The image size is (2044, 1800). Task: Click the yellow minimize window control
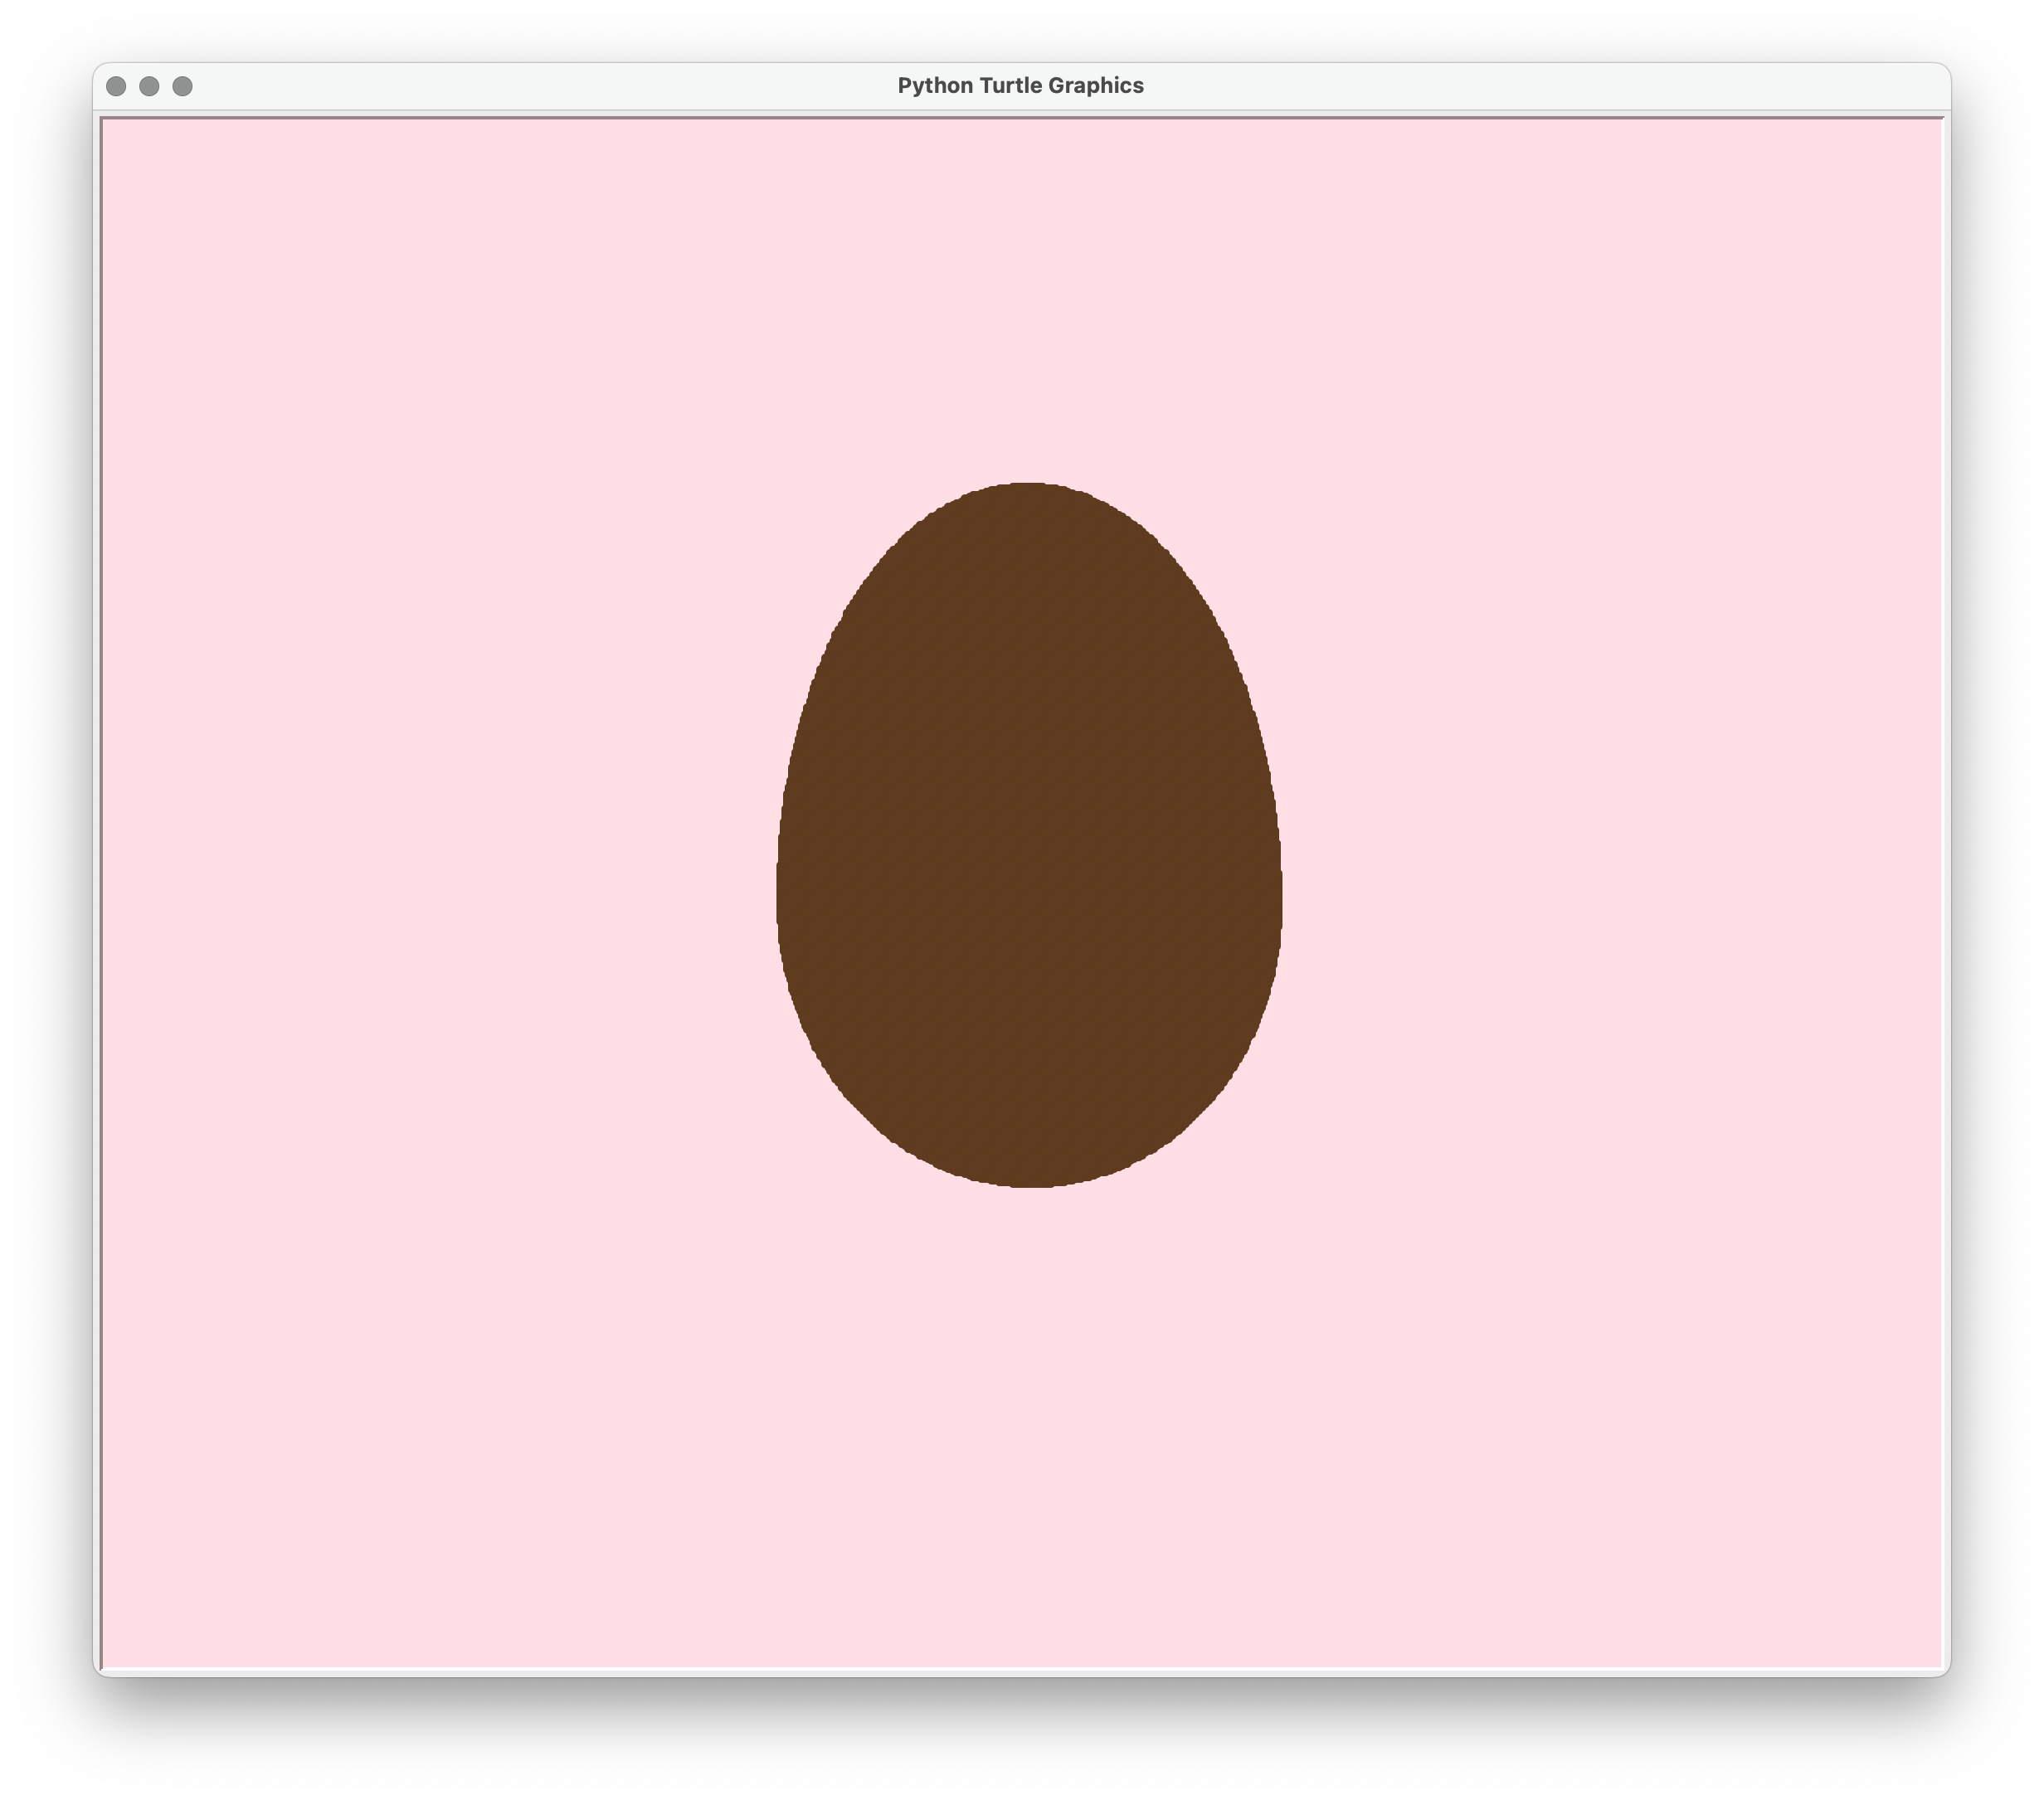[150, 86]
